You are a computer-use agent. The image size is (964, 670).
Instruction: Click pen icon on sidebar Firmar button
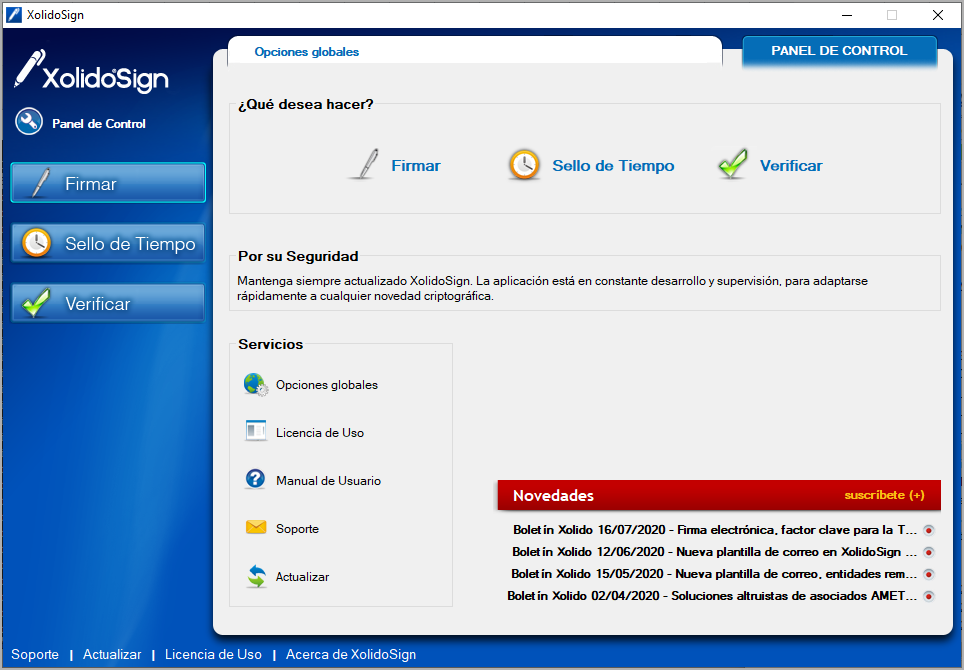tap(40, 182)
